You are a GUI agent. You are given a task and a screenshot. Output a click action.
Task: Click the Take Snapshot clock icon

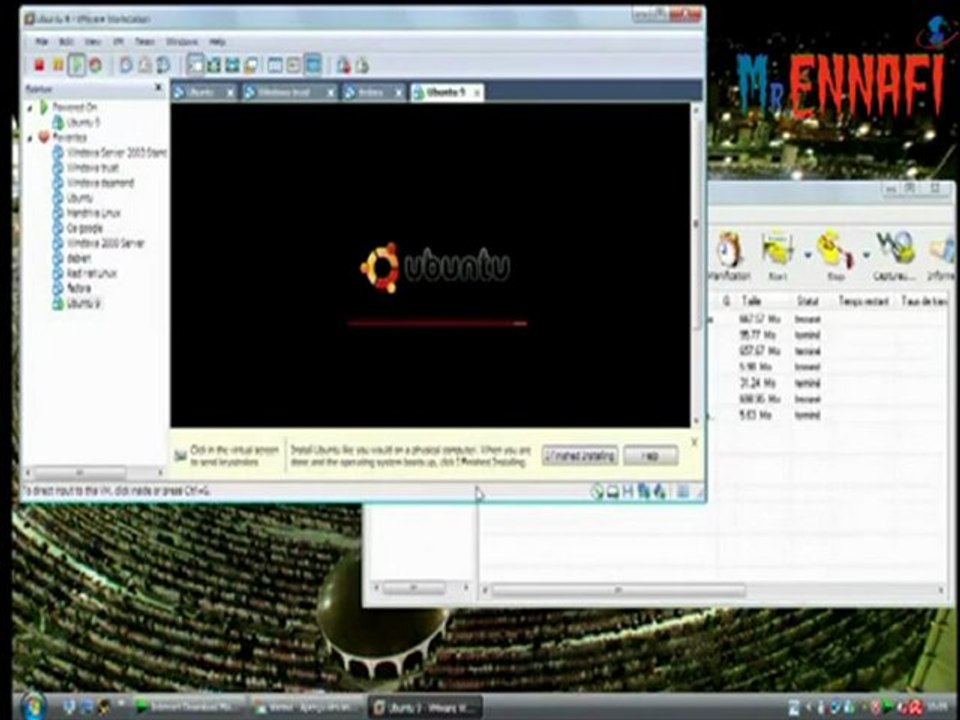click(x=126, y=64)
